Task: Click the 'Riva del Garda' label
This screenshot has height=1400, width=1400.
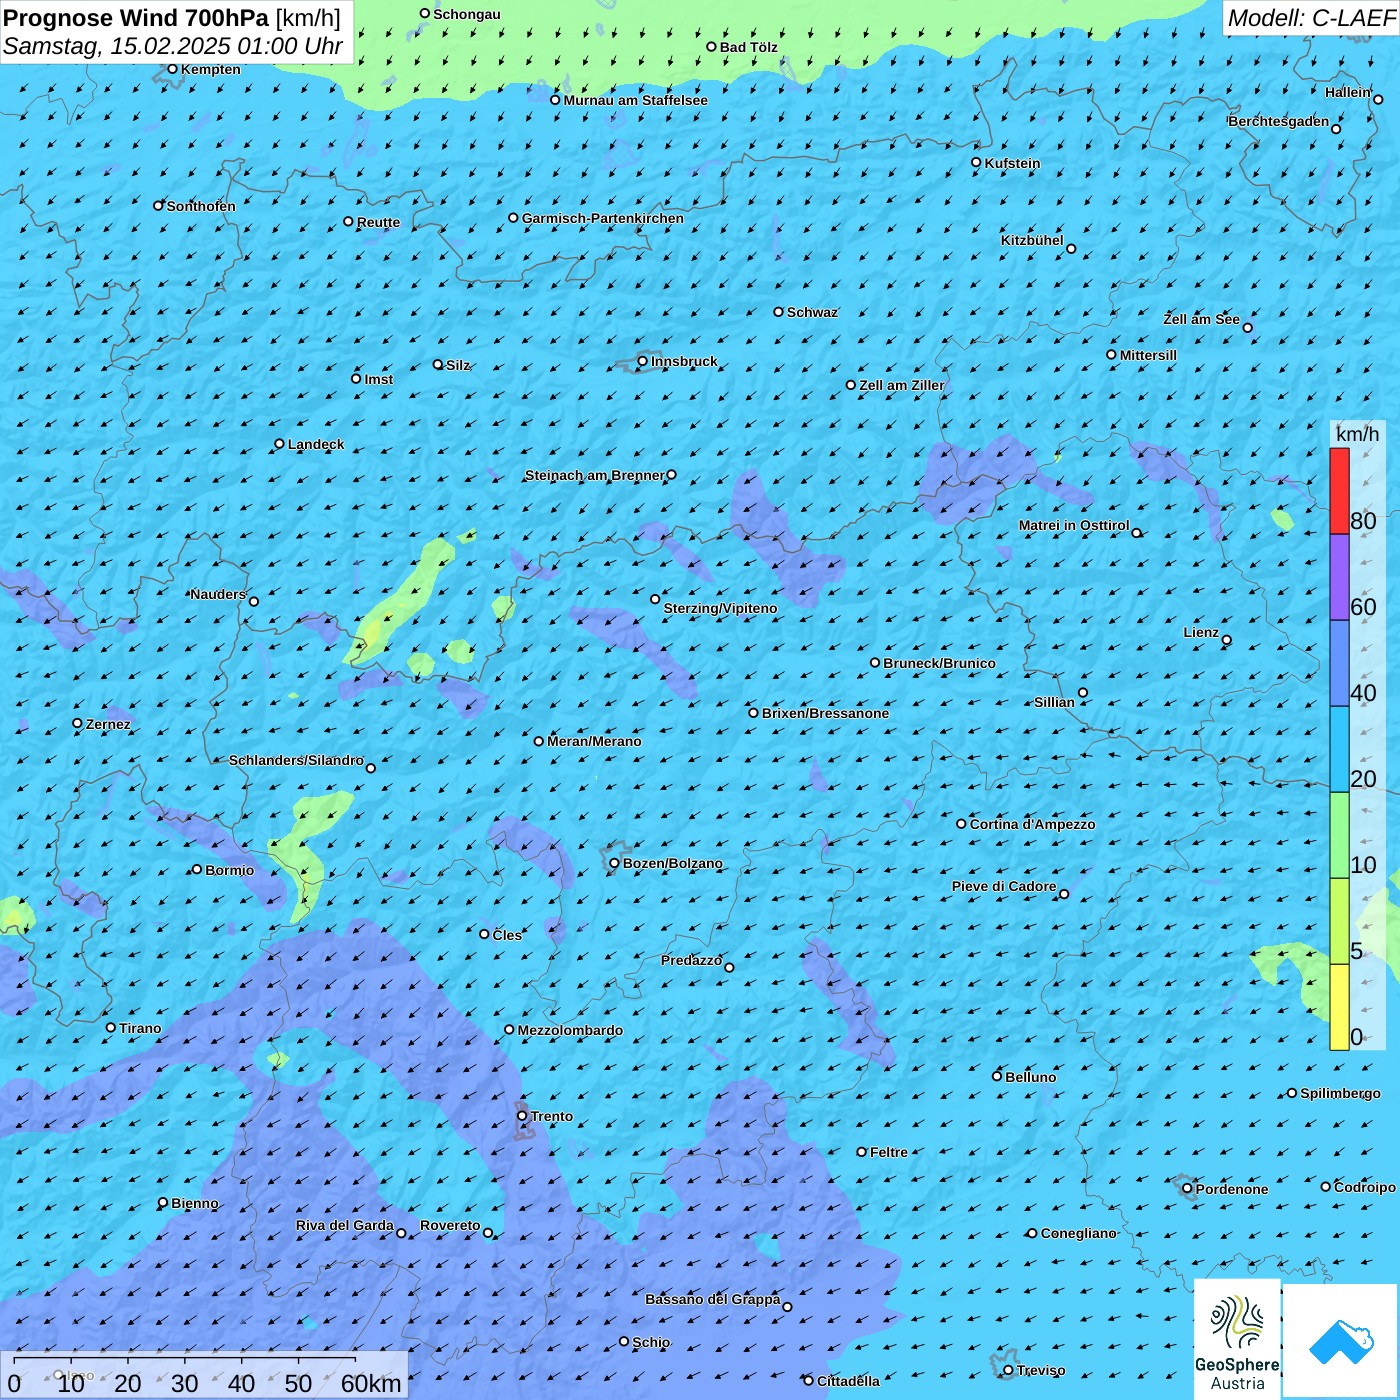Action: [345, 1225]
